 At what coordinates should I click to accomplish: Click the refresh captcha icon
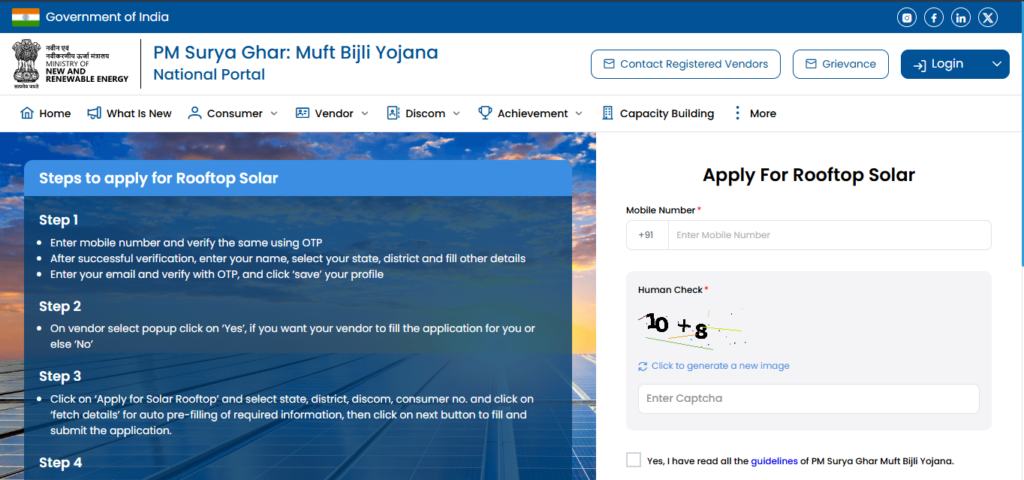643,366
